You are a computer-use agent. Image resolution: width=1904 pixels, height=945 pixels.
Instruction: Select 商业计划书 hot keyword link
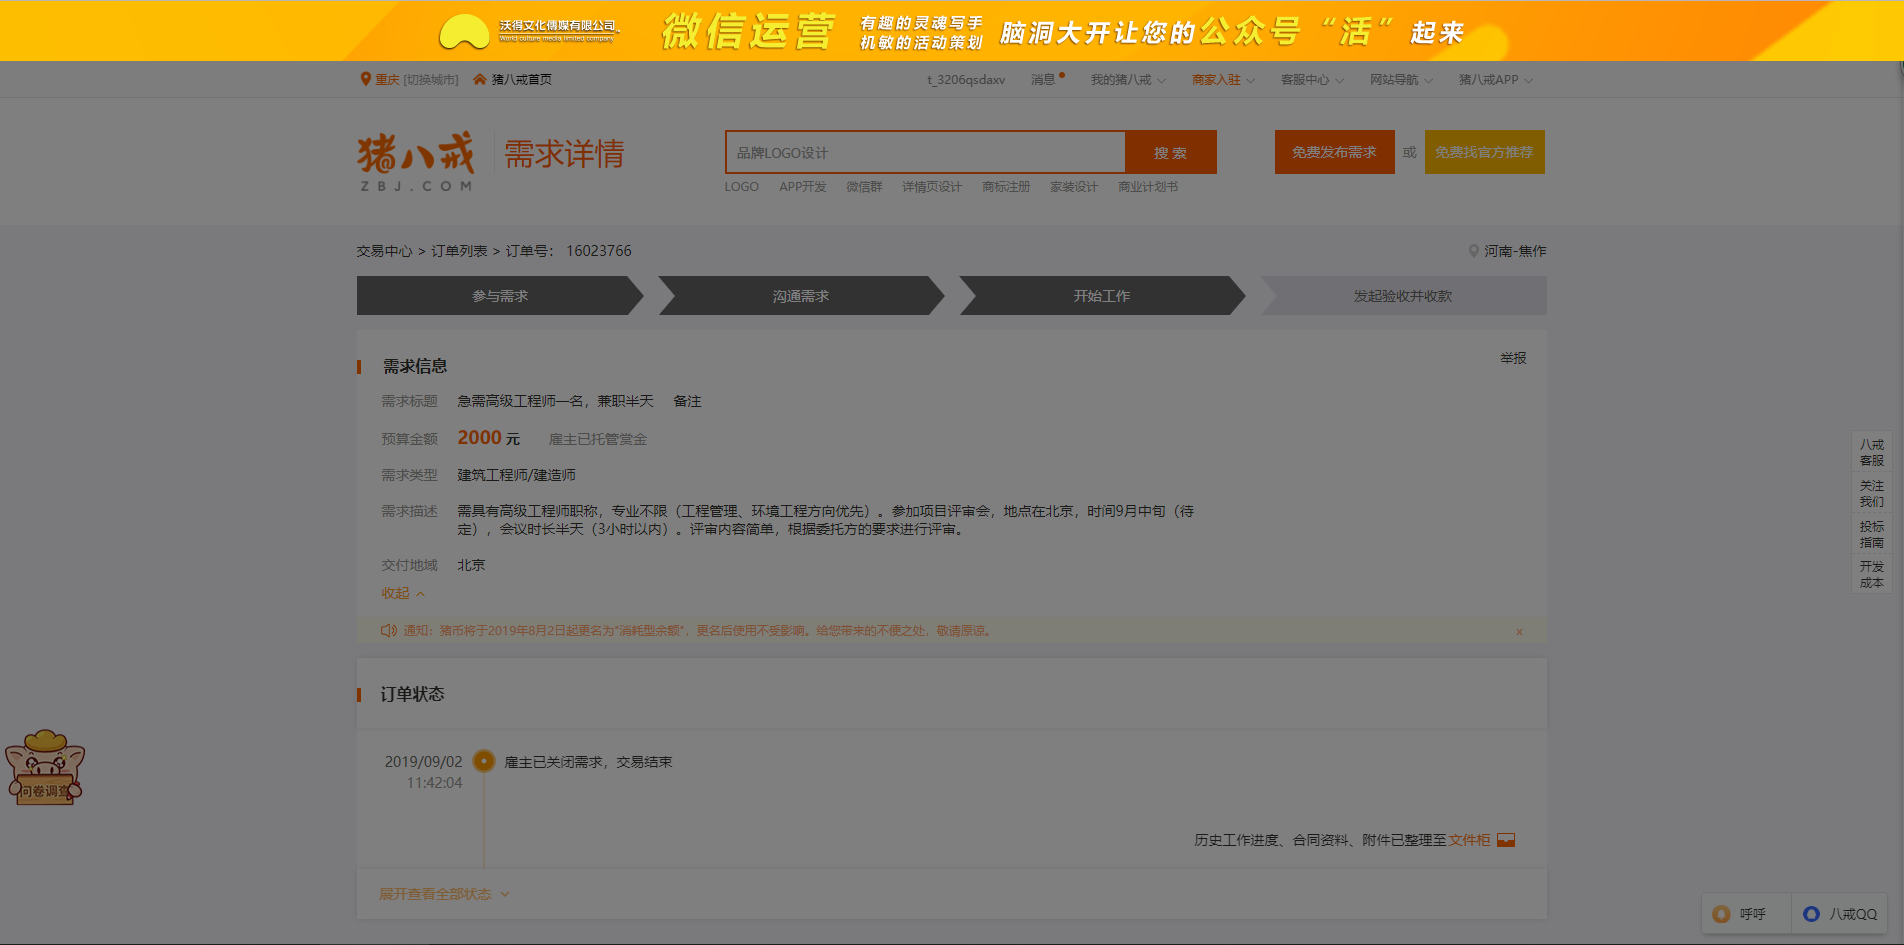pyautogui.click(x=1147, y=187)
